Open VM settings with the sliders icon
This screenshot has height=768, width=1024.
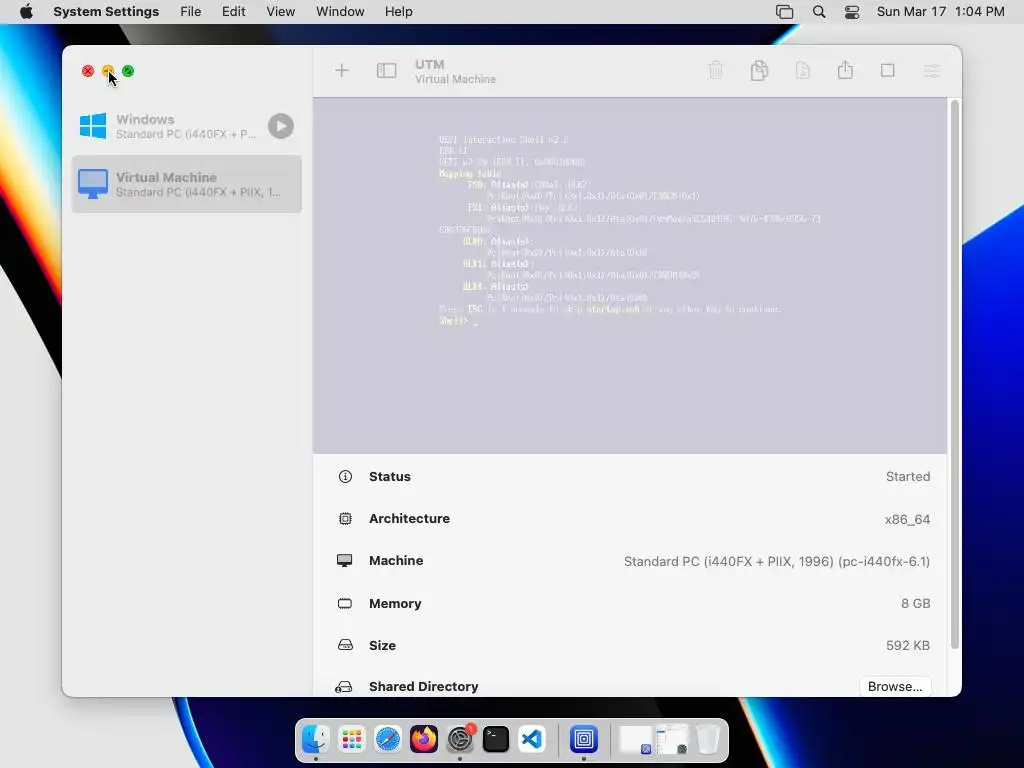[x=931, y=71]
